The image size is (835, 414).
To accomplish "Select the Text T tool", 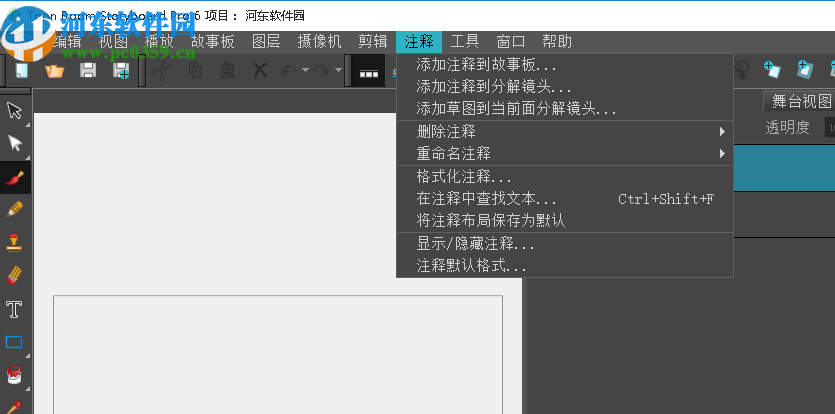I will pyautogui.click(x=14, y=309).
